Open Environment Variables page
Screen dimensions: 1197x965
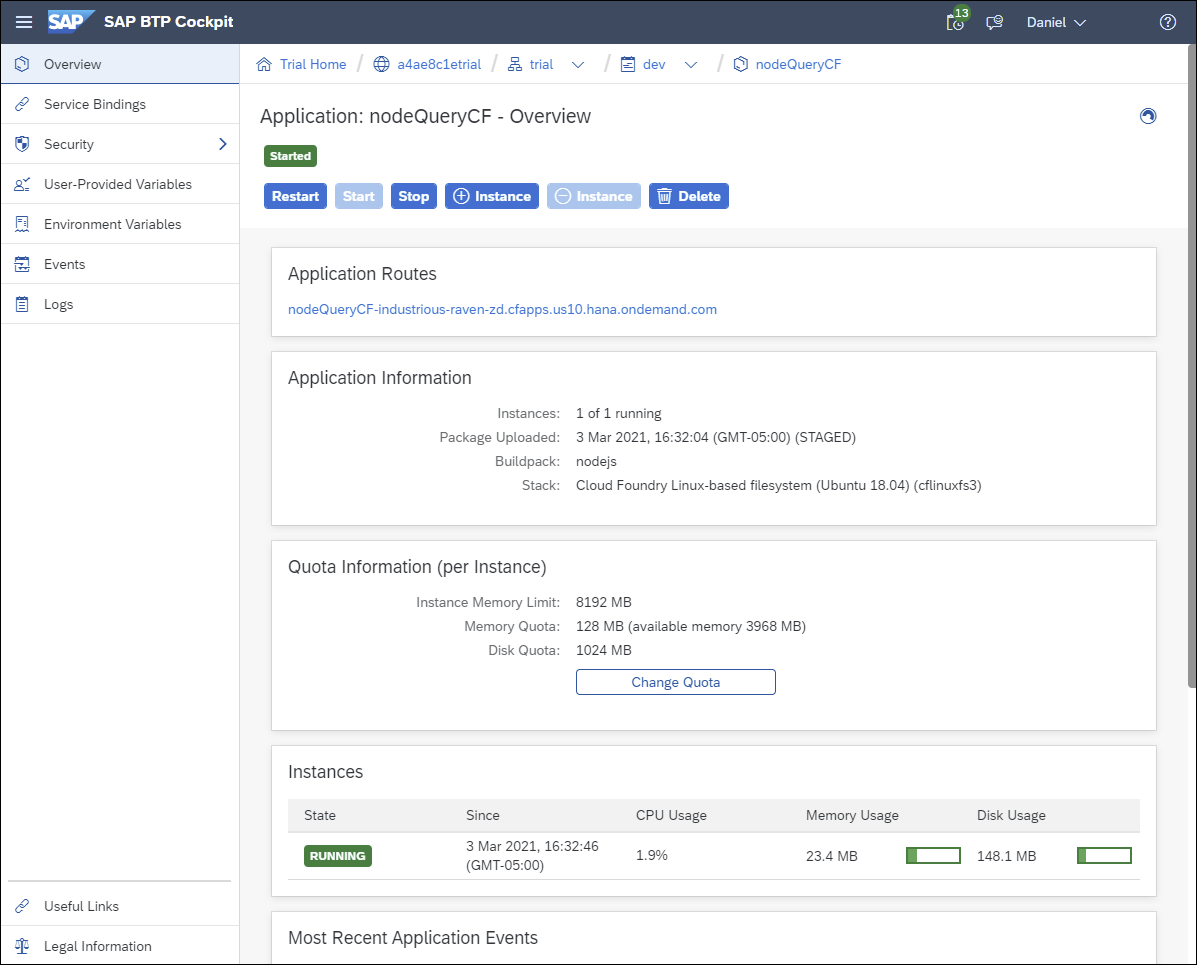click(x=120, y=224)
